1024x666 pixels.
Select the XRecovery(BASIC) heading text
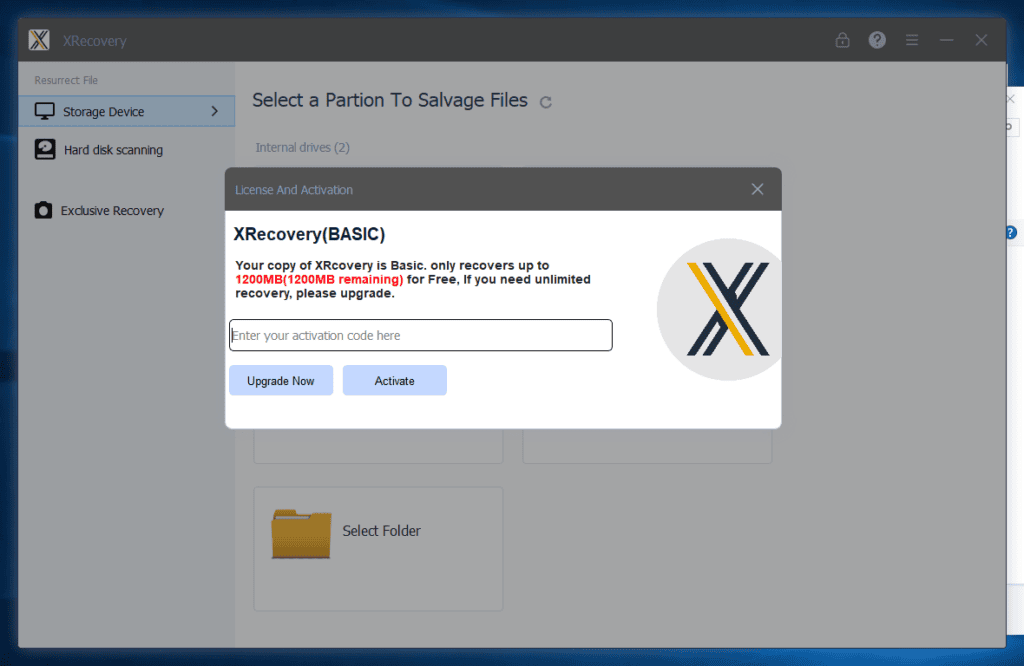308,233
